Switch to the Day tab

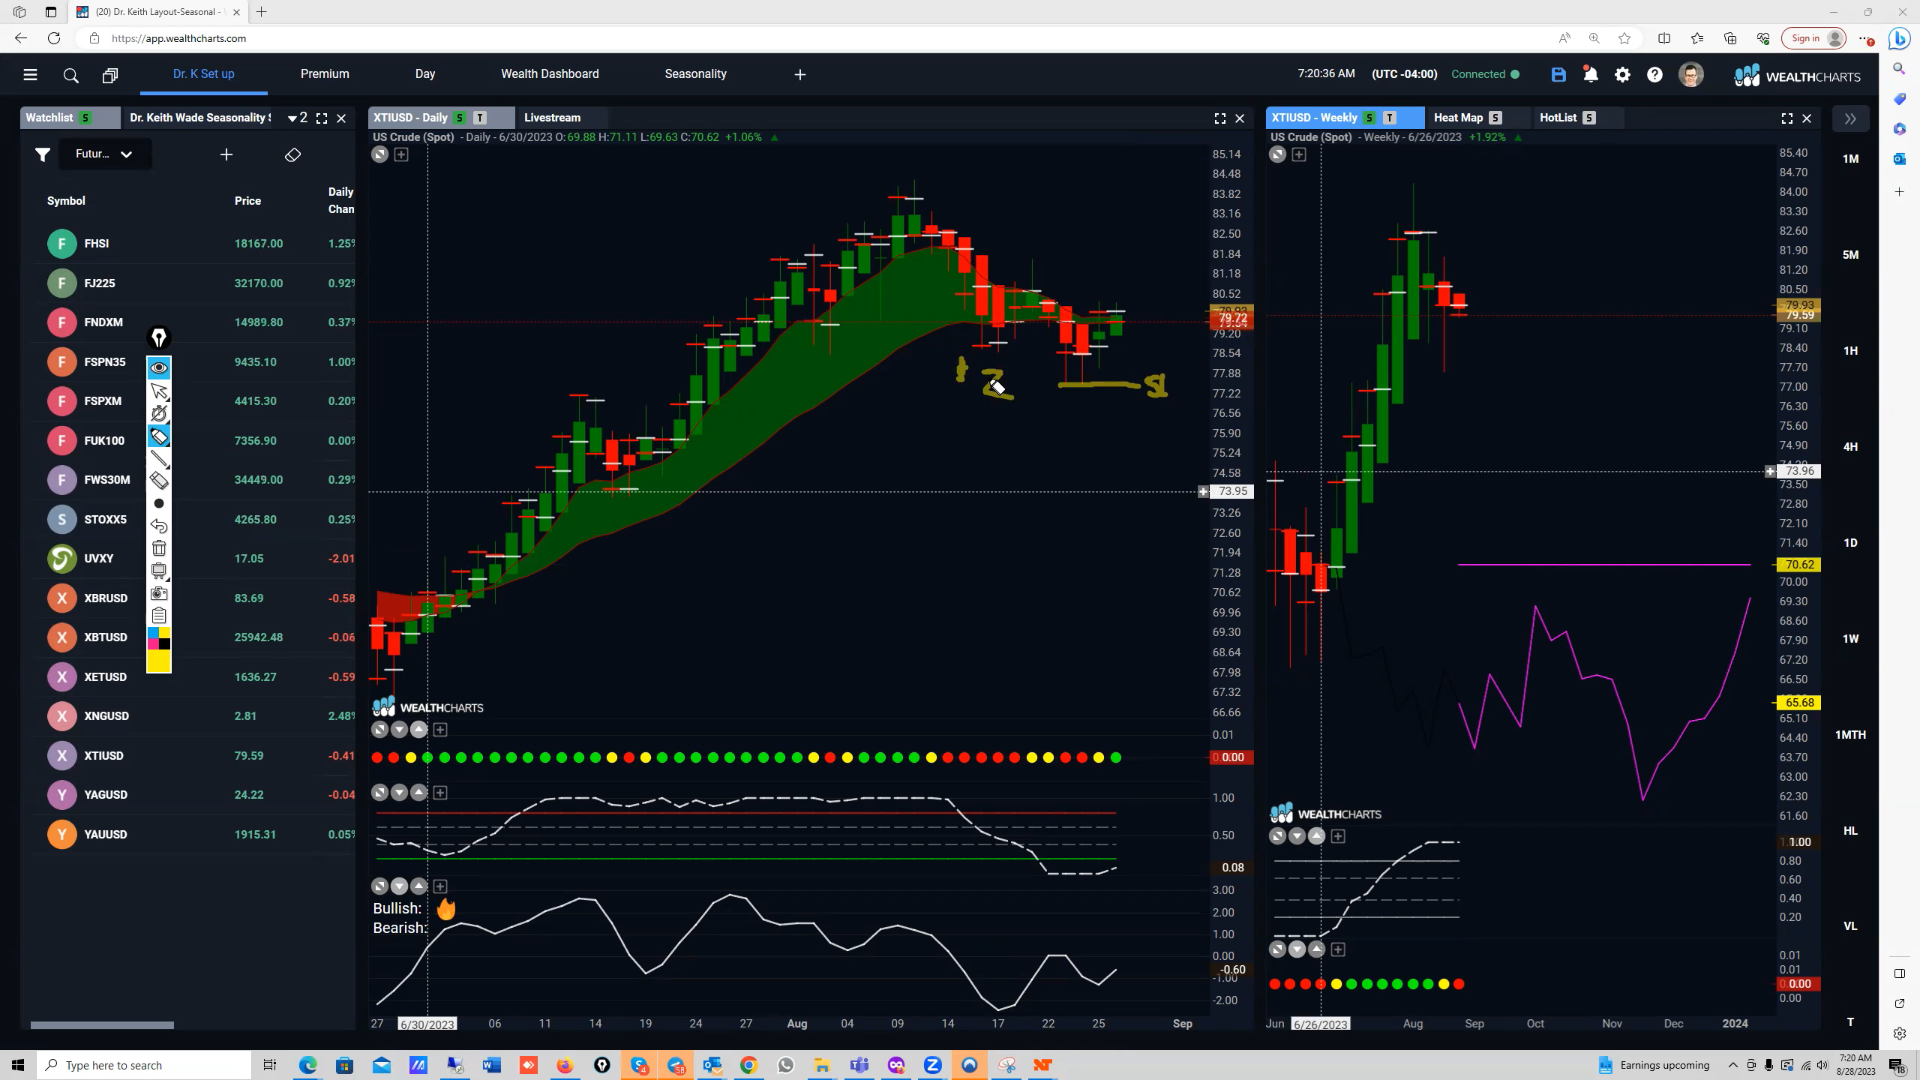(x=425, y=74)
